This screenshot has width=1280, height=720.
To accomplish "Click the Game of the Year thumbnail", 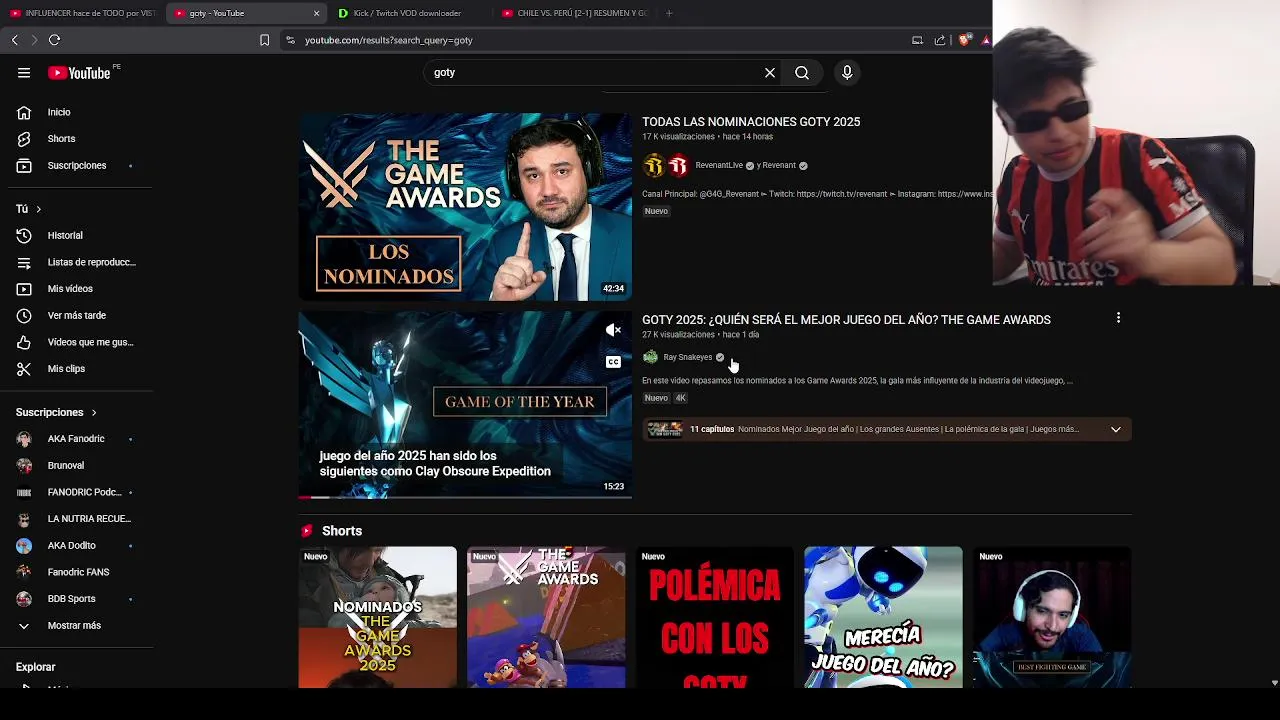I will (x=465, y=404).
